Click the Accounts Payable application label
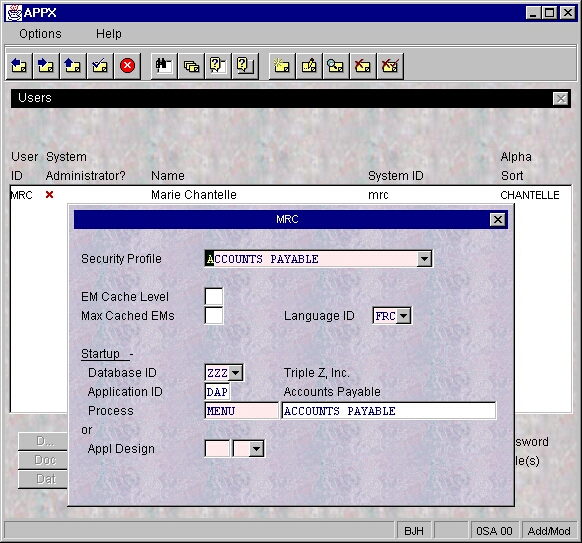582x543 pixels. pos(332,392)
